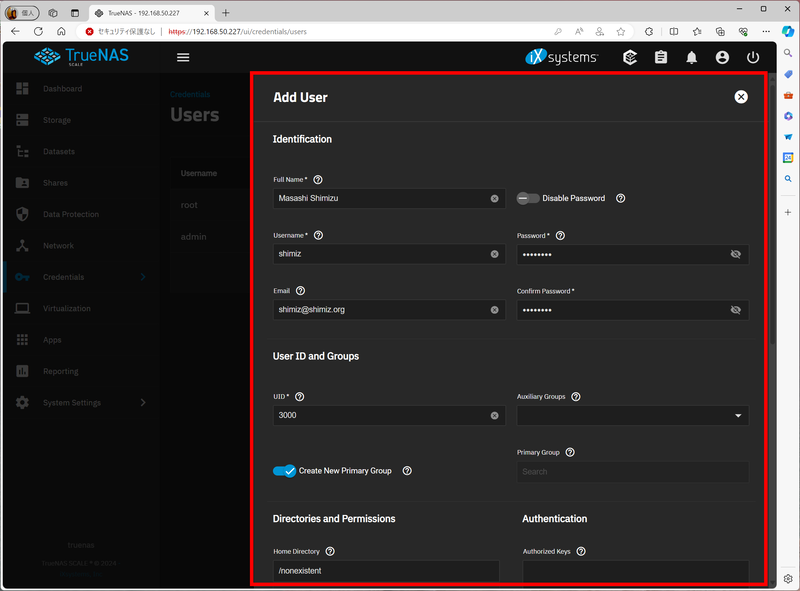Open alerts bell notifications
This screenshot has height=591, width=800.
pyautogui.click(x=691, y=57)
